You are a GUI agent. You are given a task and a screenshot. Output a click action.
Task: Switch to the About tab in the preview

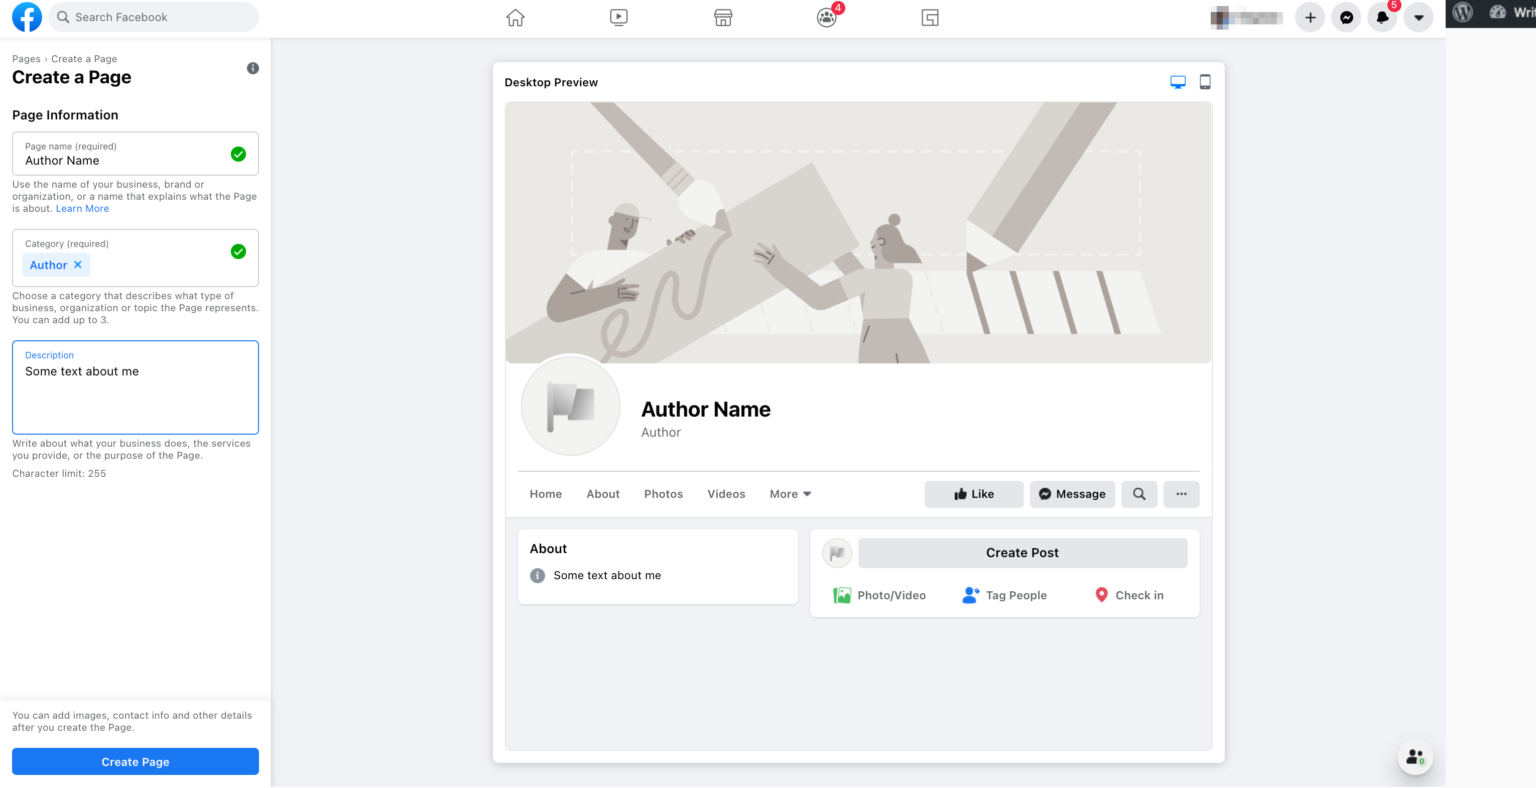click(x=603, y=493)
